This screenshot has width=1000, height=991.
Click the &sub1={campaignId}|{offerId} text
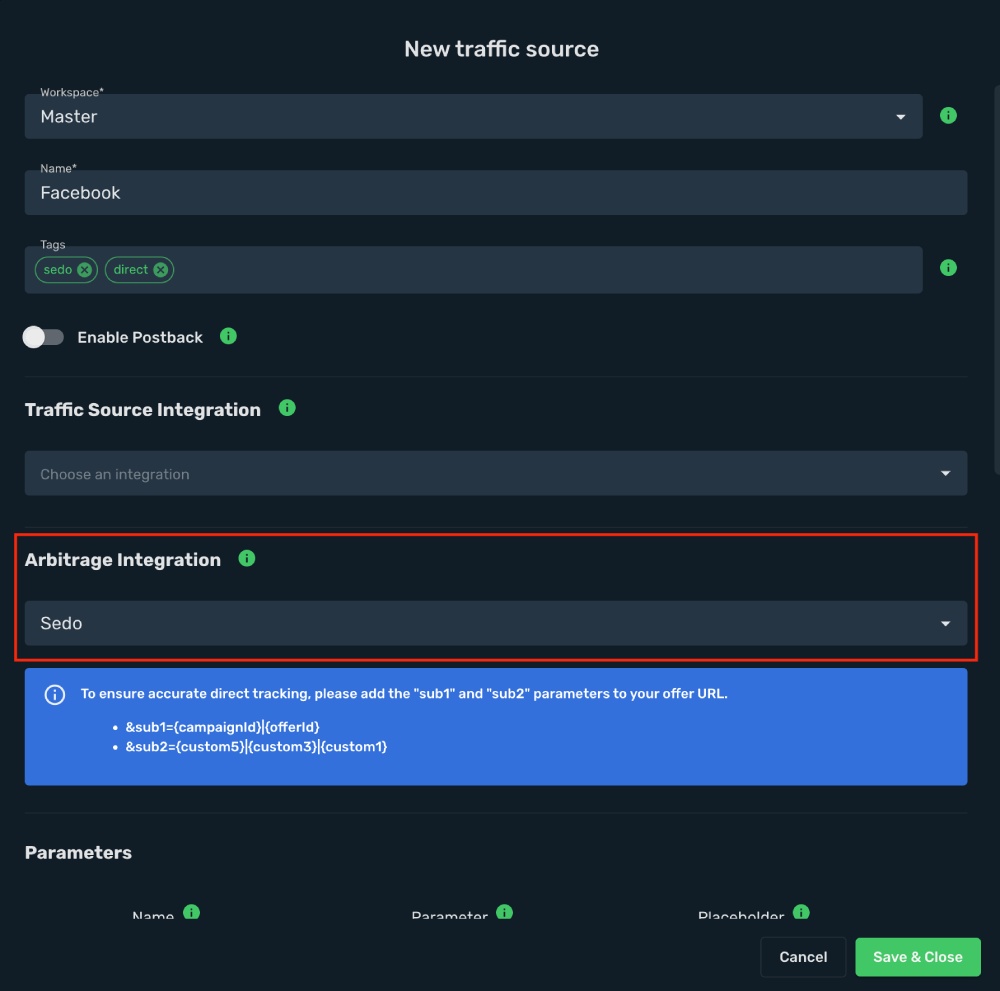[223, 727]
